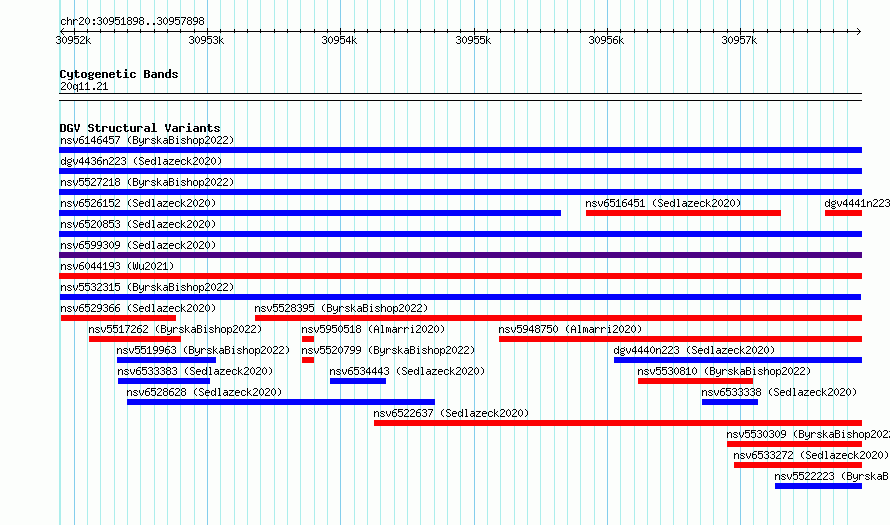Click the nsv5530810 red bar
This screenshot has height=525, width=890.
click(x=695, y=381)
